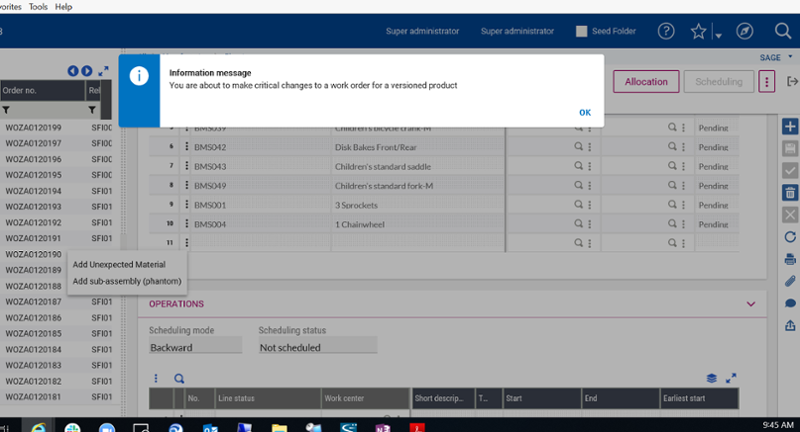Click the printer icon in right sidebar
Screen dimensions: 800x432
pos(790,259)
